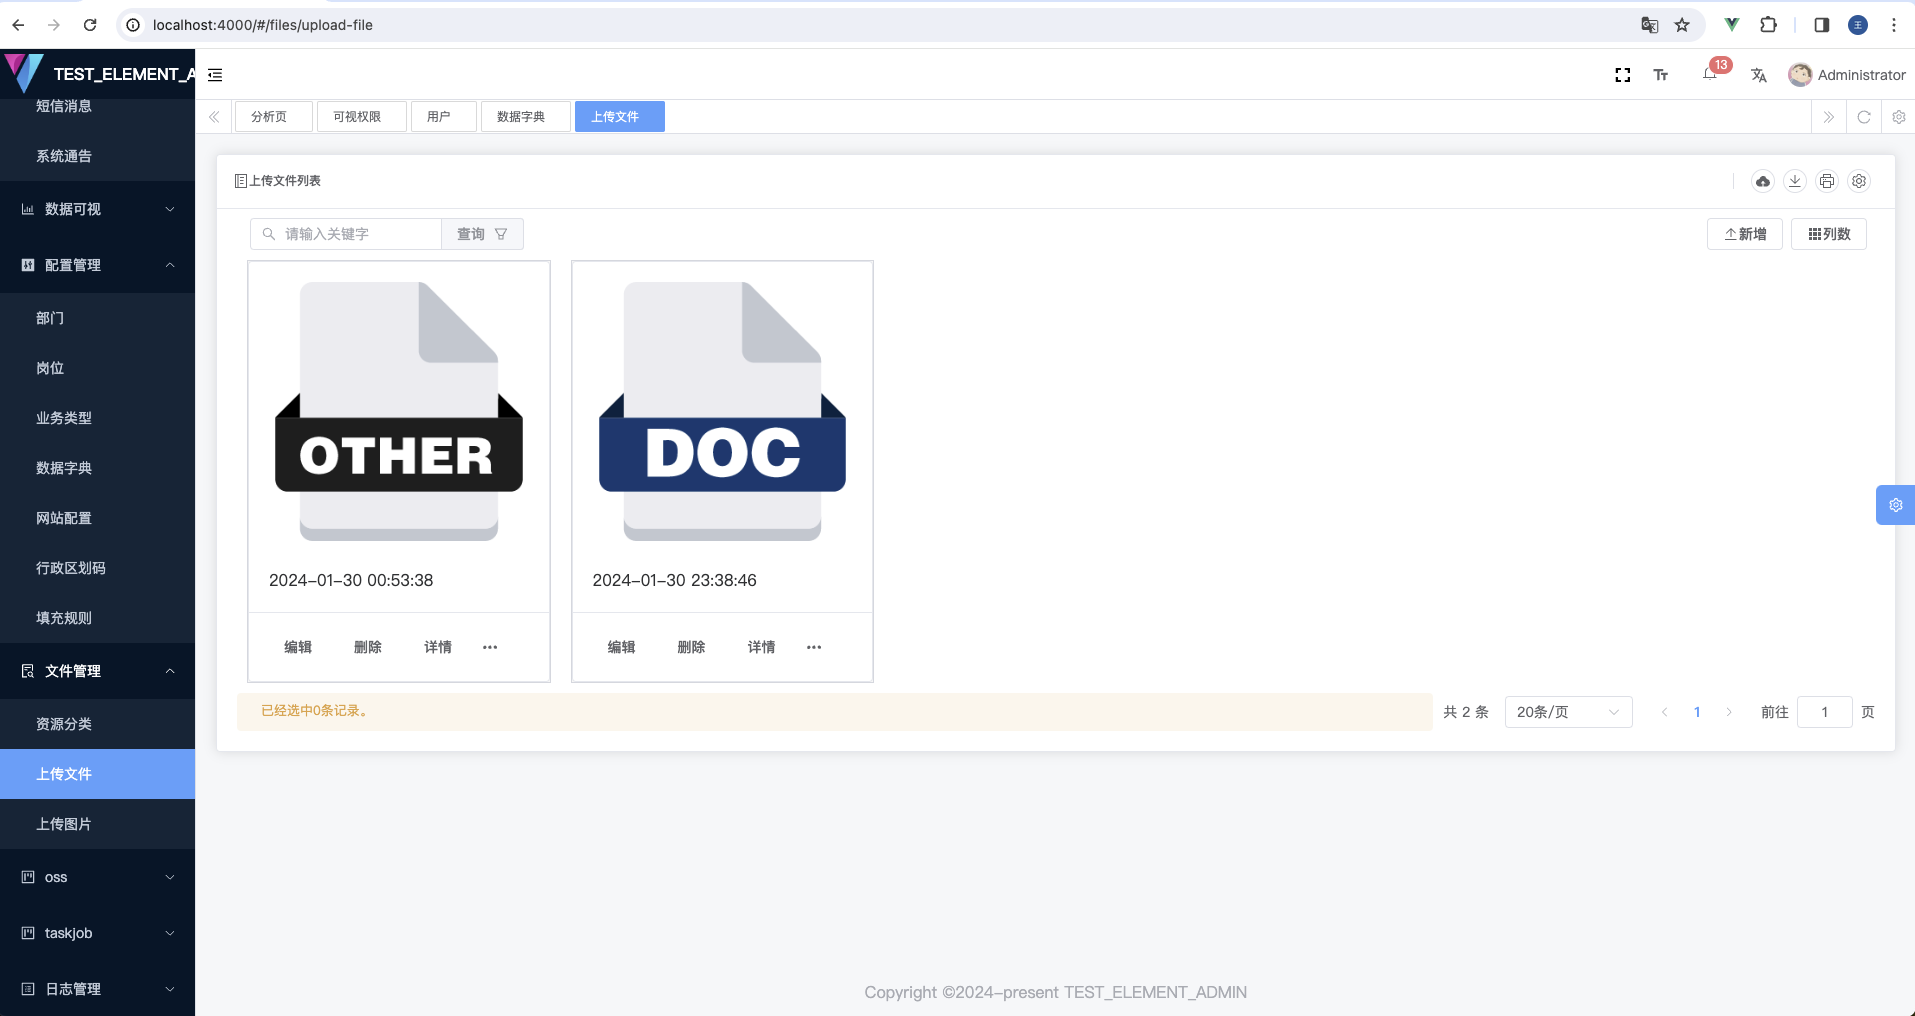The width and height of the screenshot is (1915, 1016).
Task: Click page number 1 in pagination
Action: 1696,712
